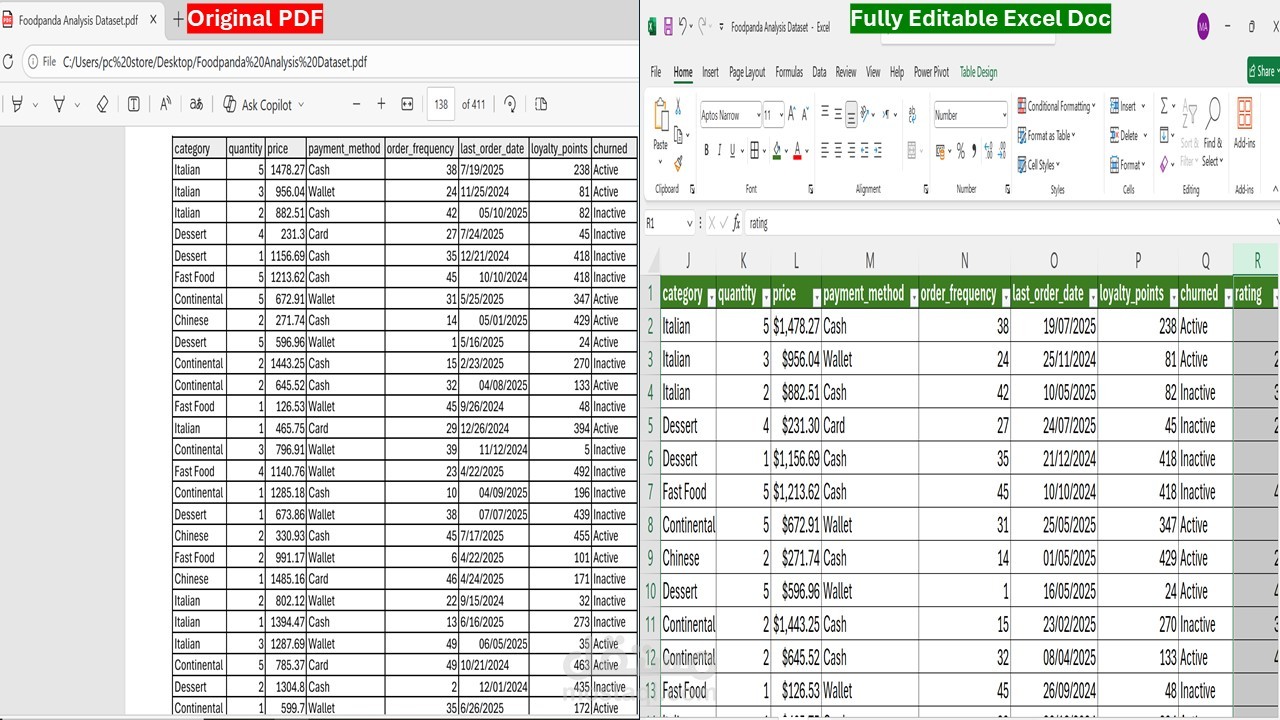1280x720 pixels.
Task: Open filter dropdown for price column
Action: [x=816, y=298]
